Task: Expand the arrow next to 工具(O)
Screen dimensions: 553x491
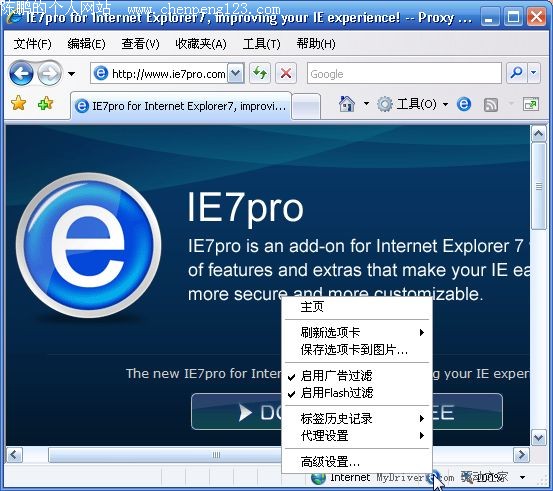Action: [445, 104]
